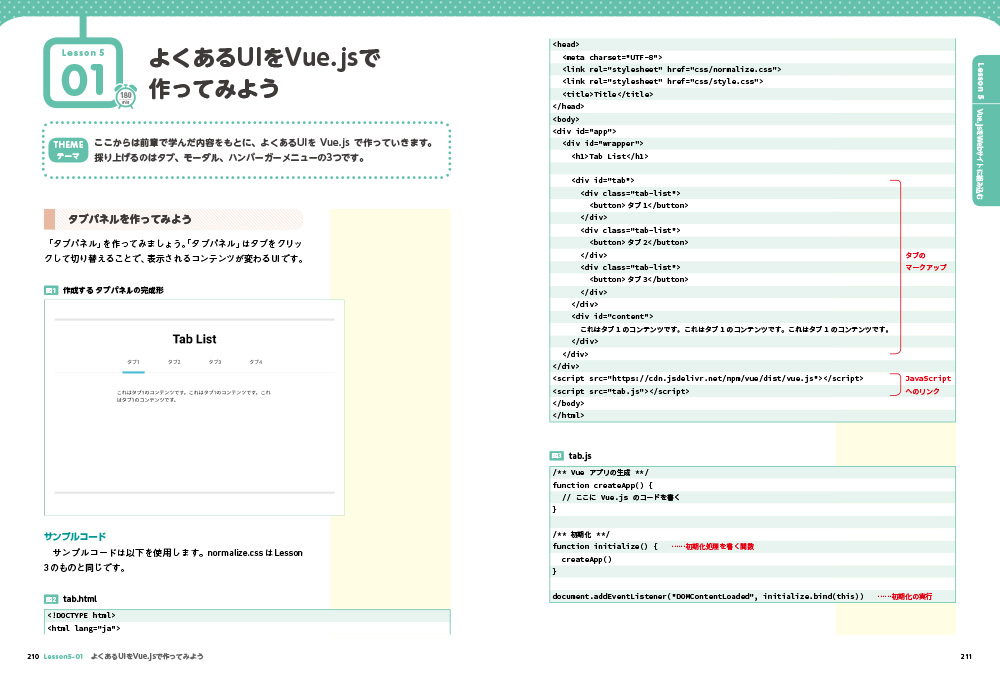The width and height of the screenshot is (1000, 679).
Task: Click the <div id="app"> line
Action: (x=584, y=131)
